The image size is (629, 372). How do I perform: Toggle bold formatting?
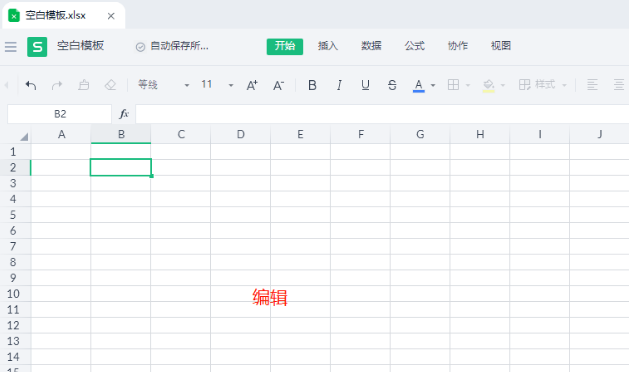(x=312, y=85)
